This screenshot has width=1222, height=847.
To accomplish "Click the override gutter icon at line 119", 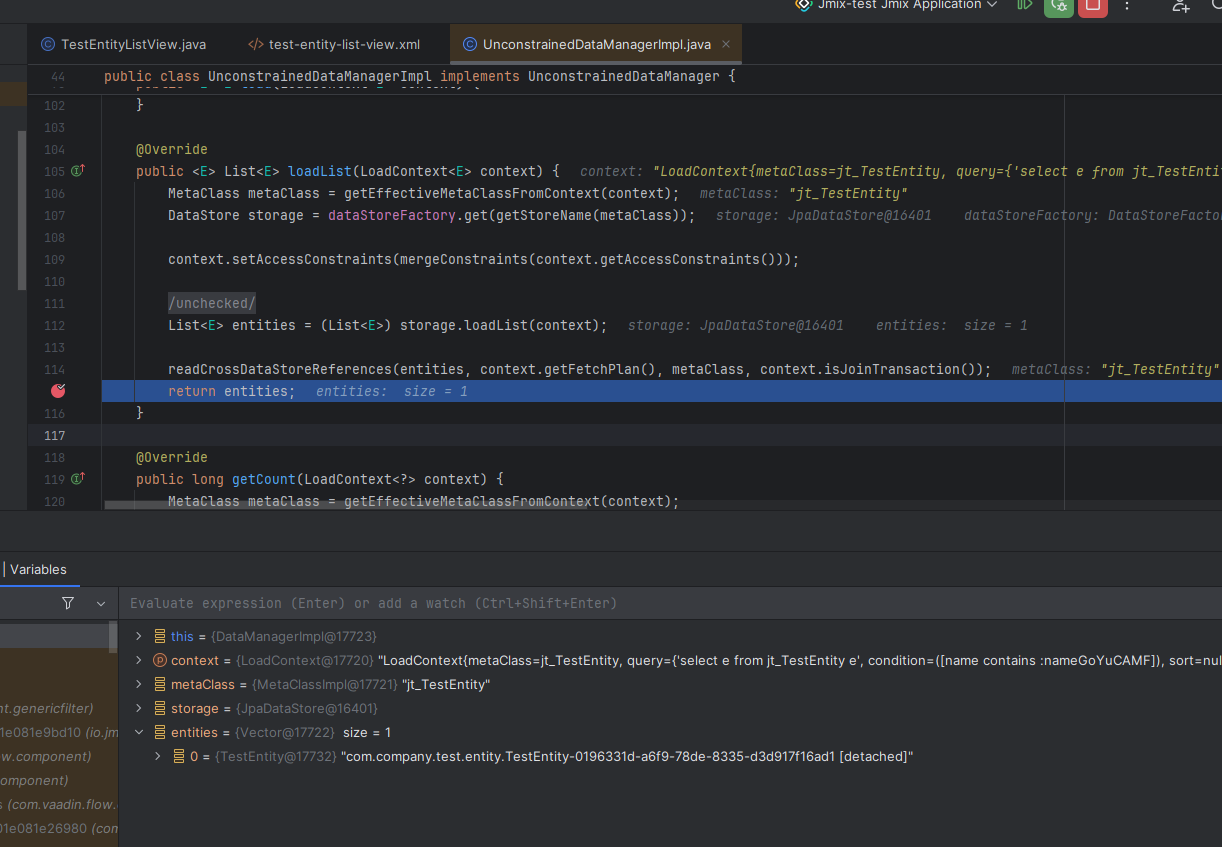I will tap(78, 479).
